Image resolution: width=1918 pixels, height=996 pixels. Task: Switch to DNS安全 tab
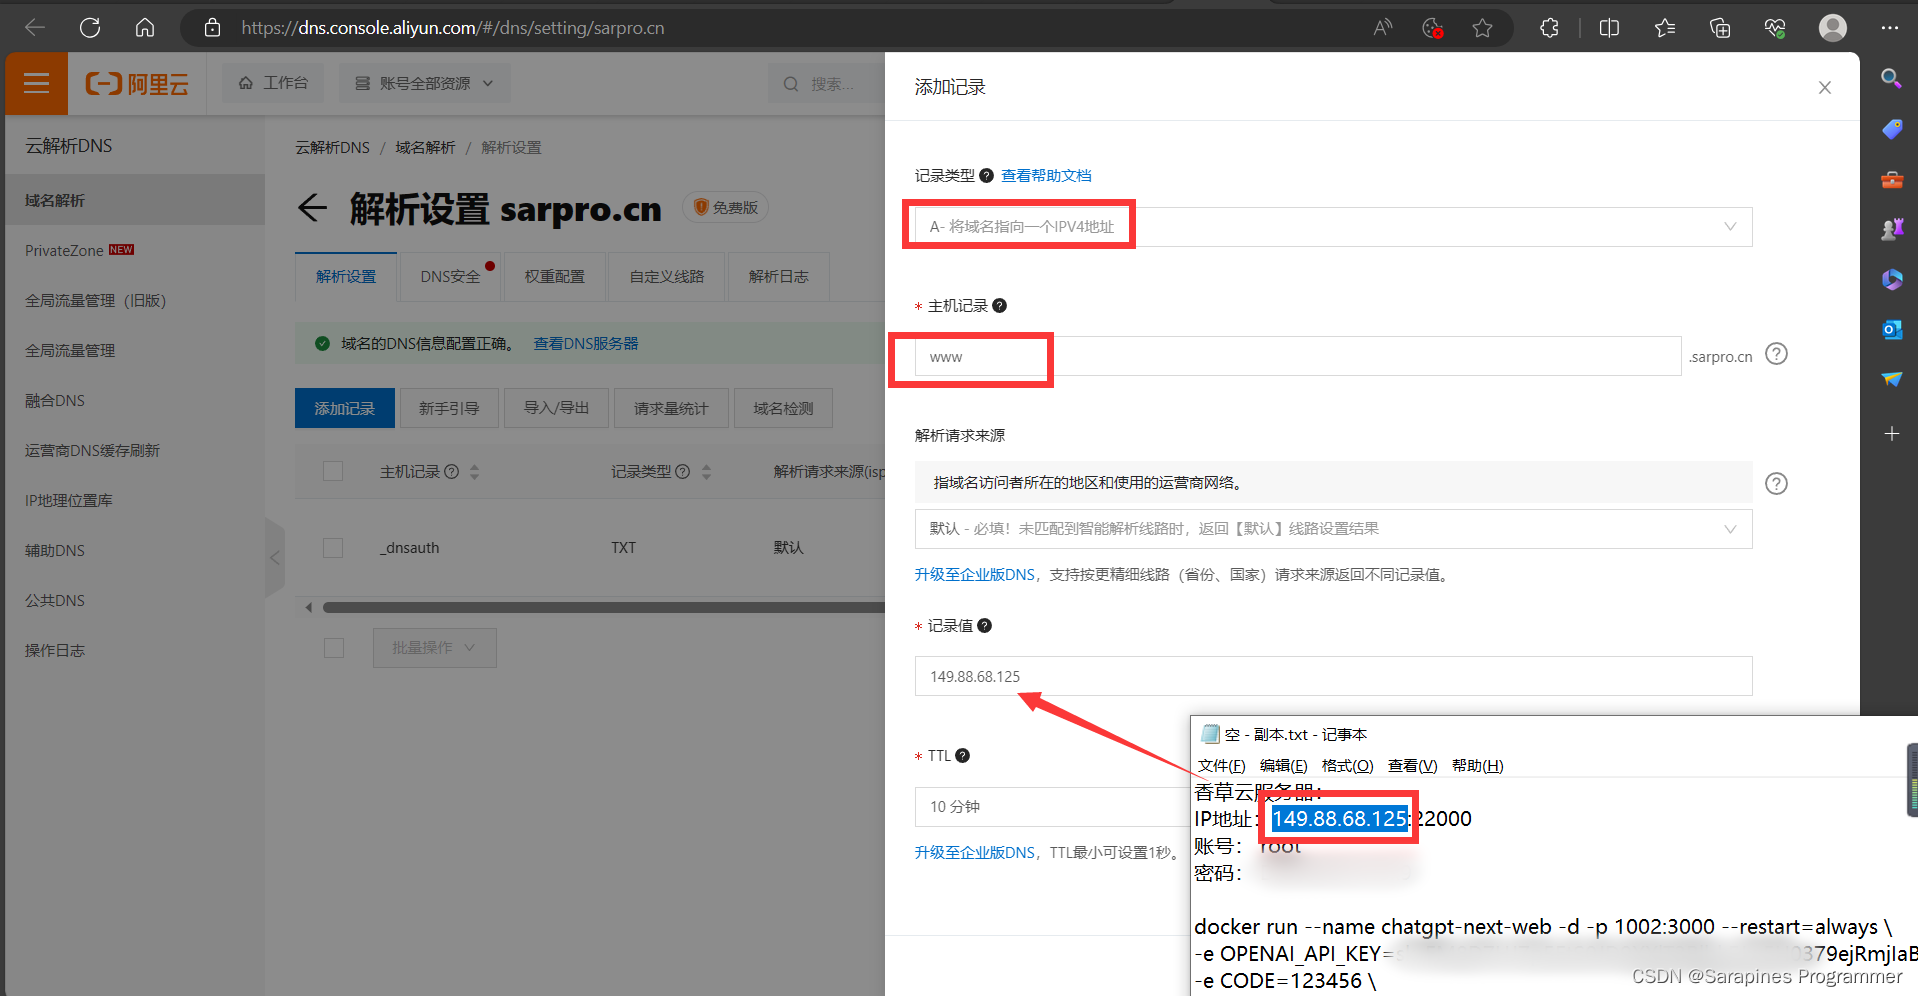(451, 277)
